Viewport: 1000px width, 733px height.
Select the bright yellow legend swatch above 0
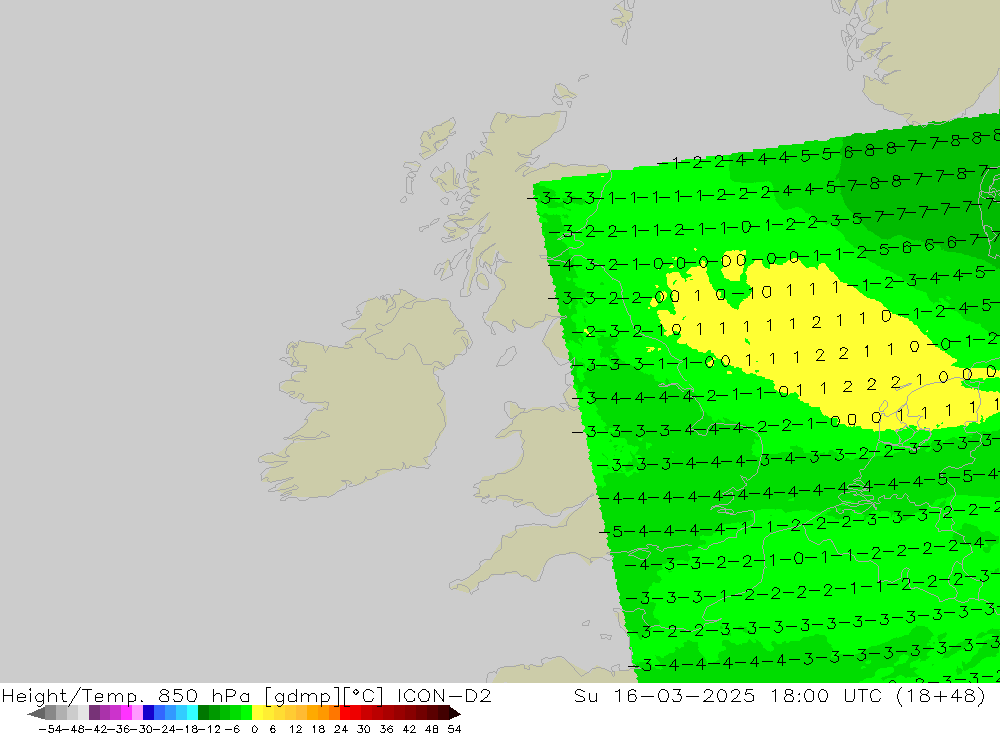[x=257, y=713]
